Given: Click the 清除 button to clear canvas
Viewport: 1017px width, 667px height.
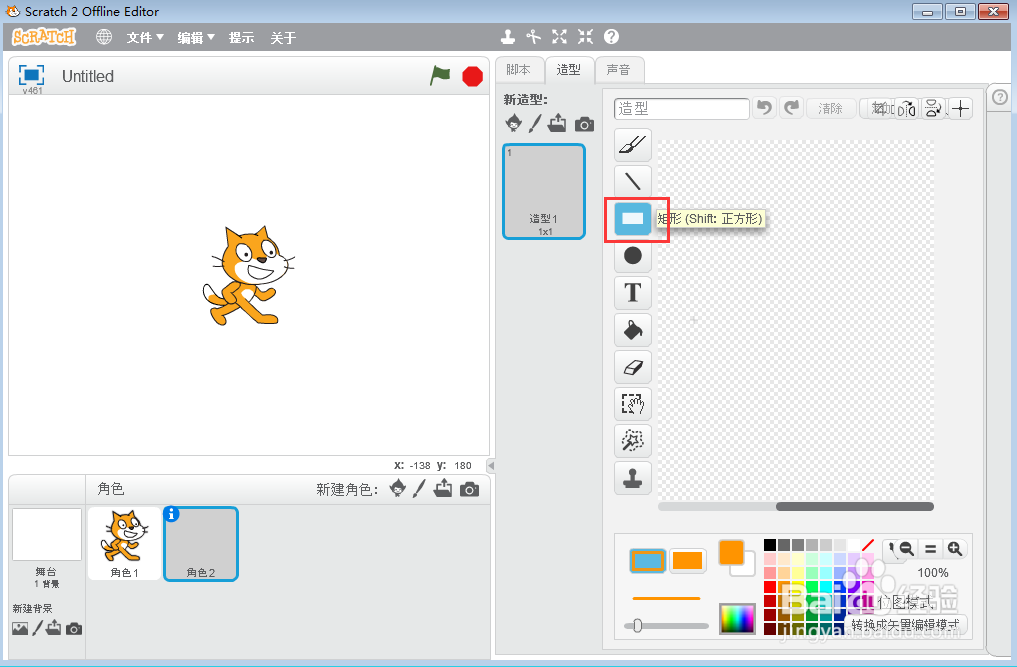Looking at the screenshot, I should click(x=830, y=108).
